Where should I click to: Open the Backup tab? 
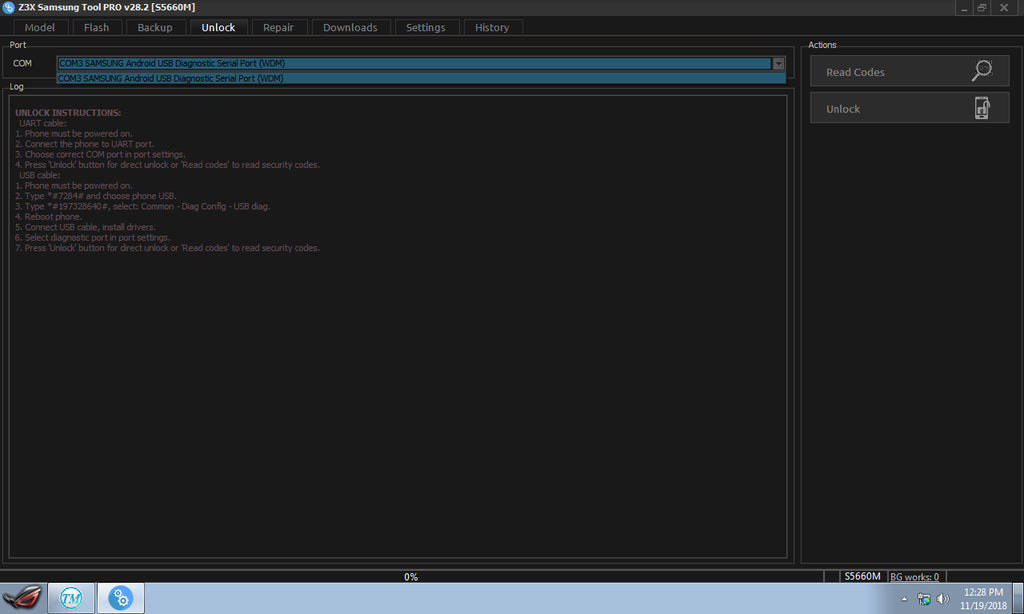155,27
